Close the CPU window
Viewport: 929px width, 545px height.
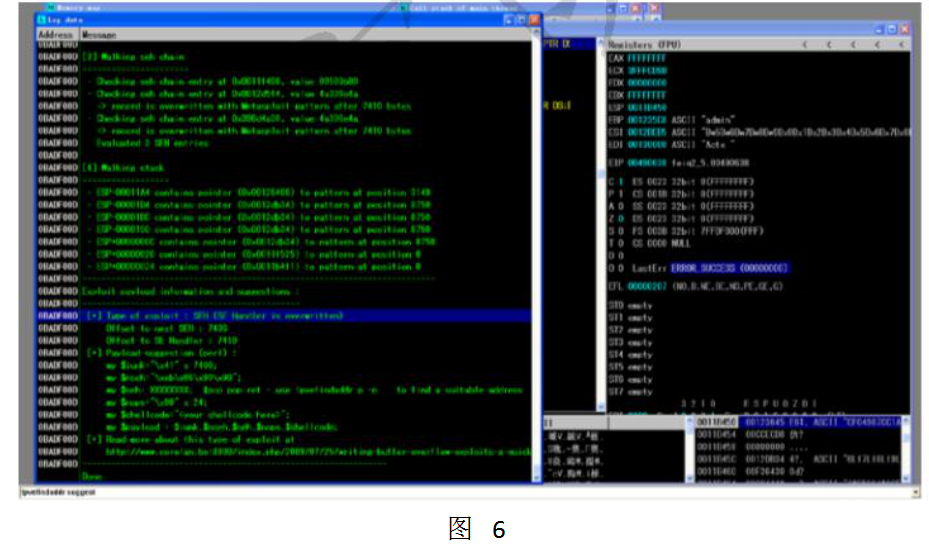click(x=905, y=29)
